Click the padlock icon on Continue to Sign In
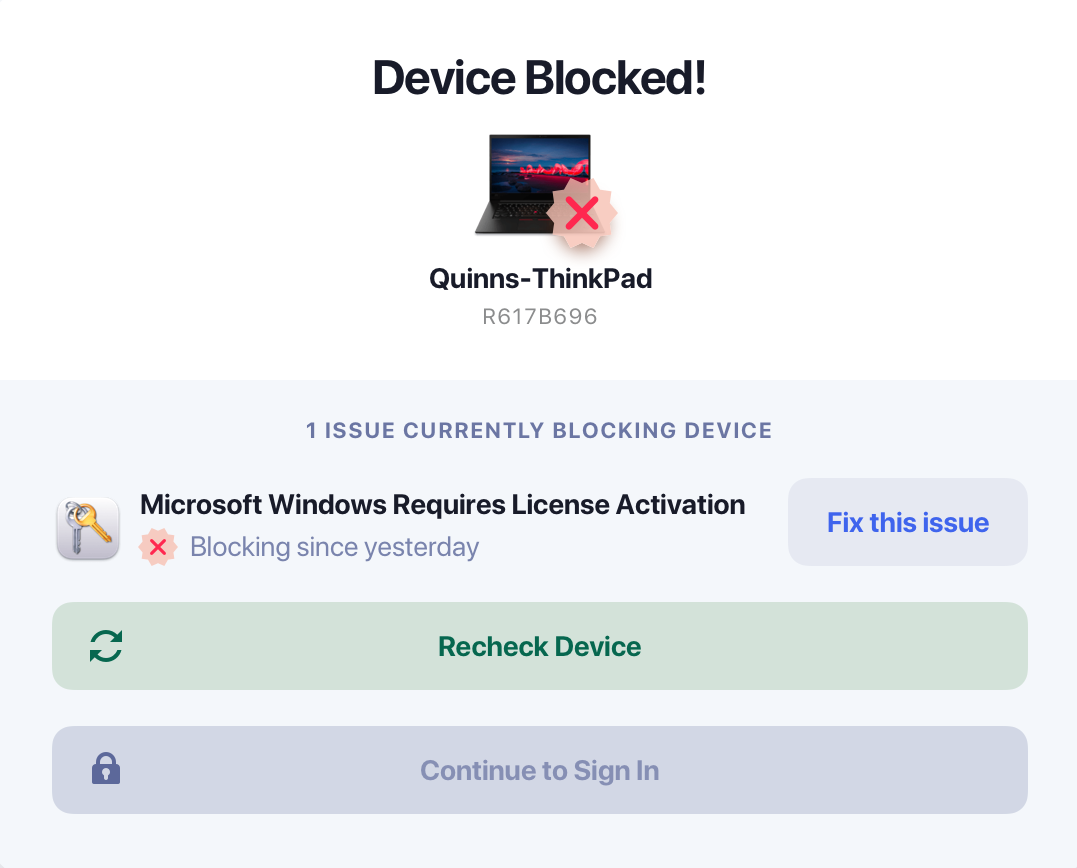The image size is (1077, 868). (106, 770)
